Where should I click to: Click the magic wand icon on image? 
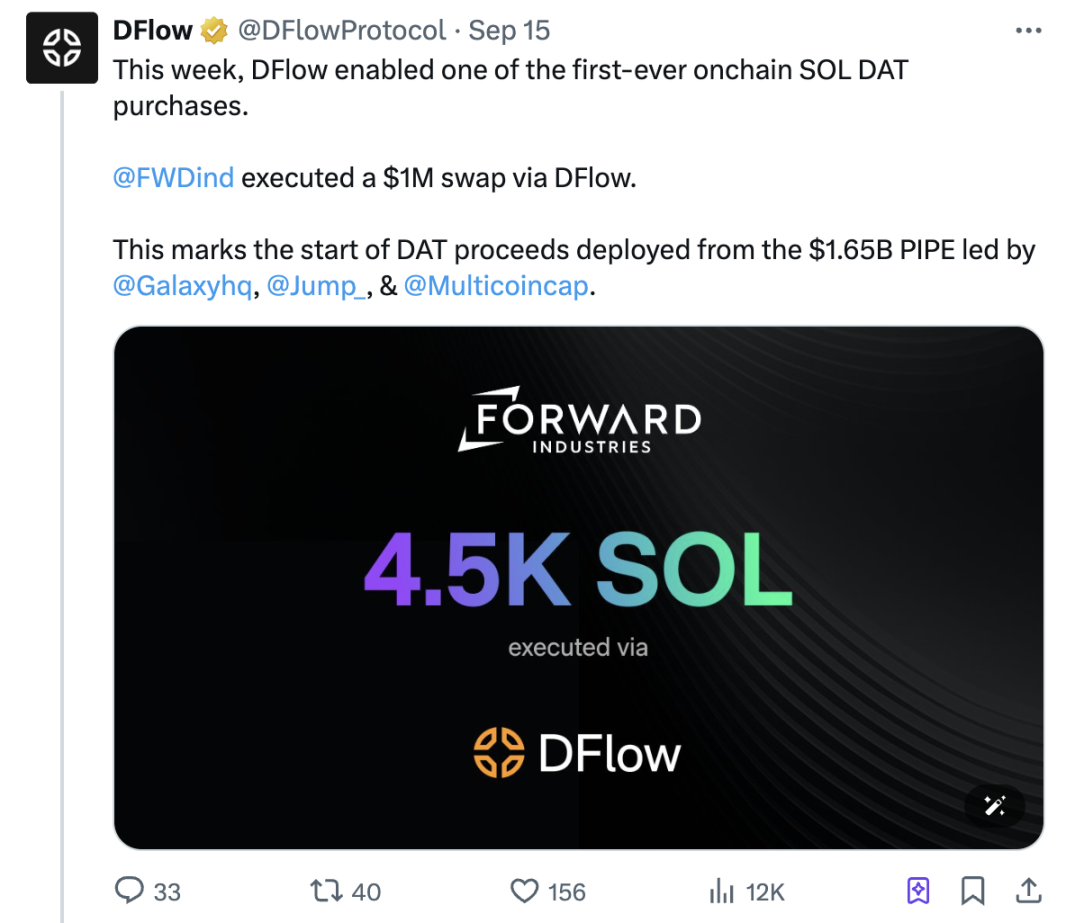click(x=994, y=806)
